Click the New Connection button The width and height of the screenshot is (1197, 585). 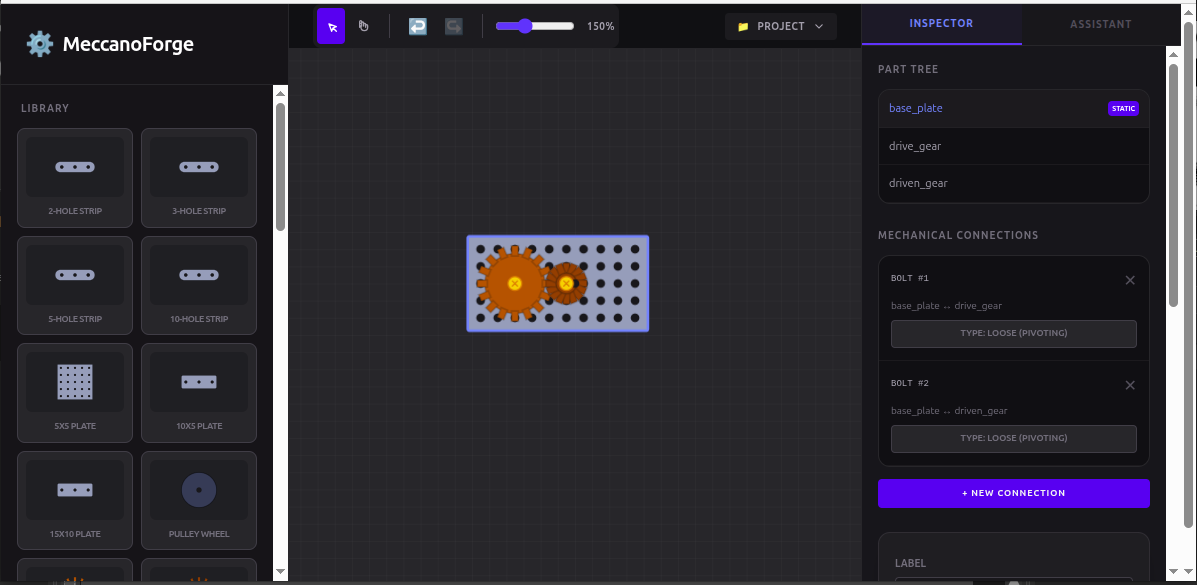1014,493
